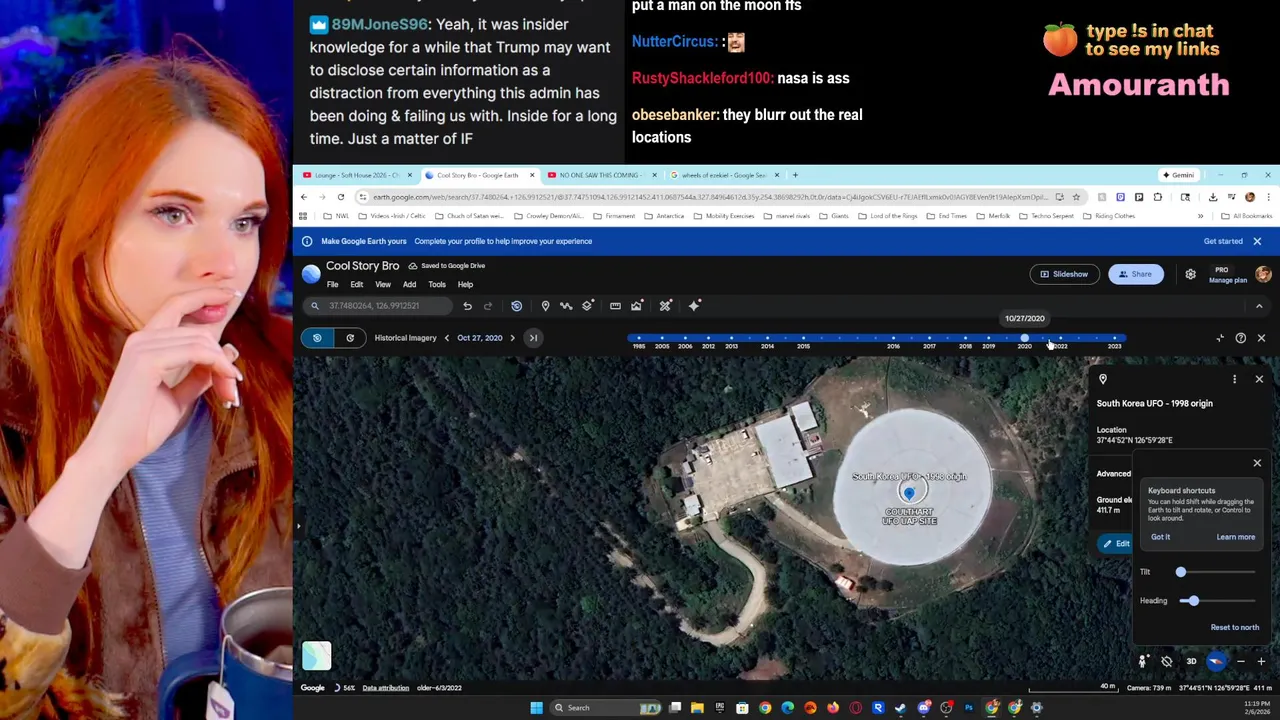Image resolution: width=1280 pixels, height=720 pixels.
Task: Click the taskbar Search box
Action: (608, 708)
